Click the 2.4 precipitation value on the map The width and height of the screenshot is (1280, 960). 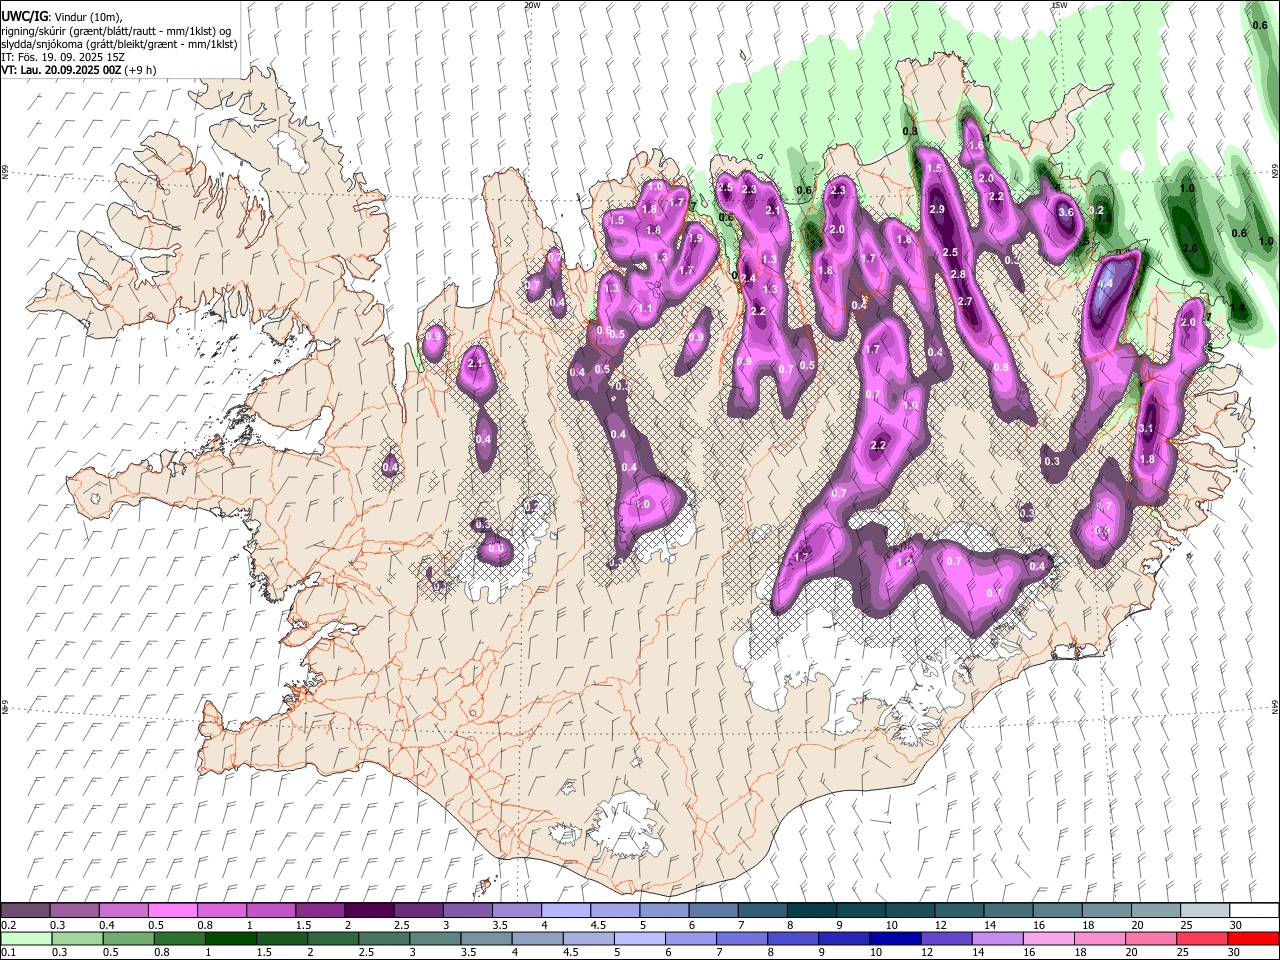[x=747, y=279]
